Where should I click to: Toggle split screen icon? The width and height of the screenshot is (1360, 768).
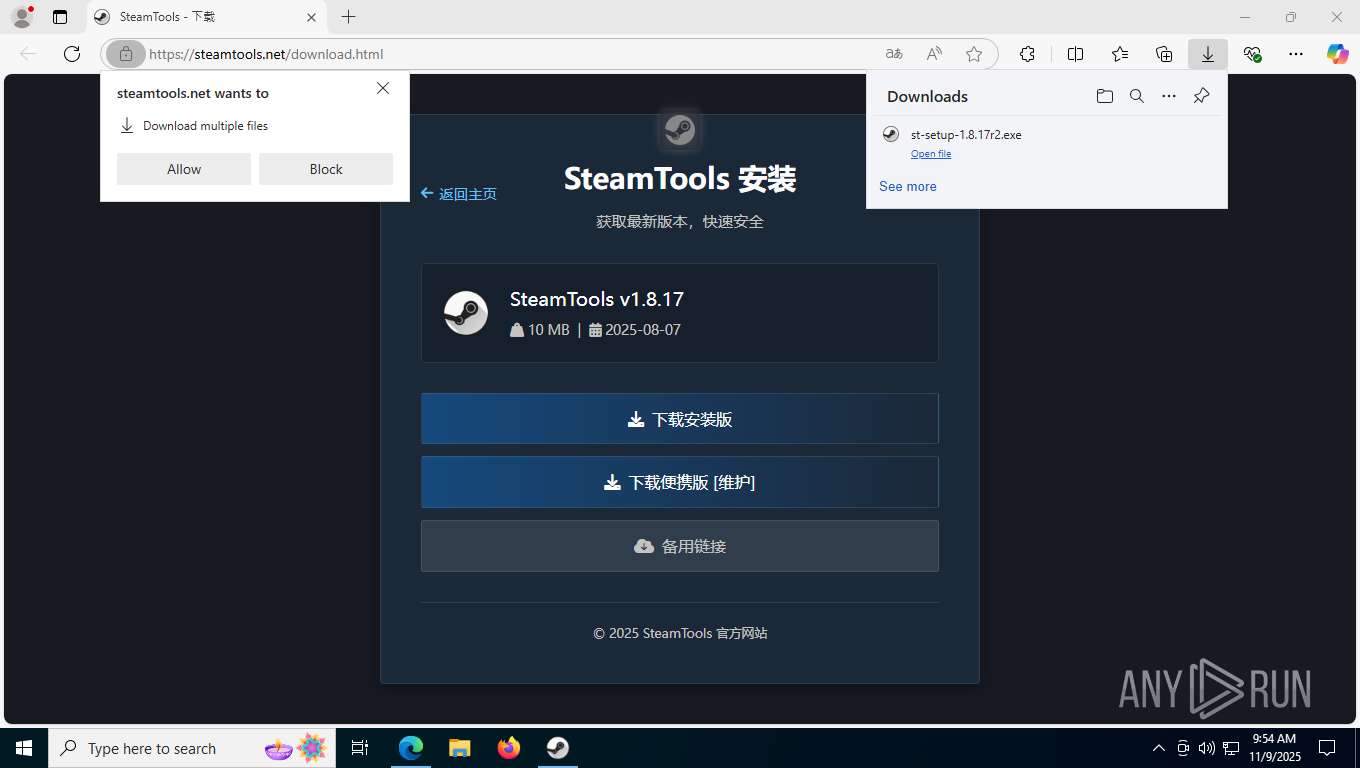click(x=1075, y=54)
